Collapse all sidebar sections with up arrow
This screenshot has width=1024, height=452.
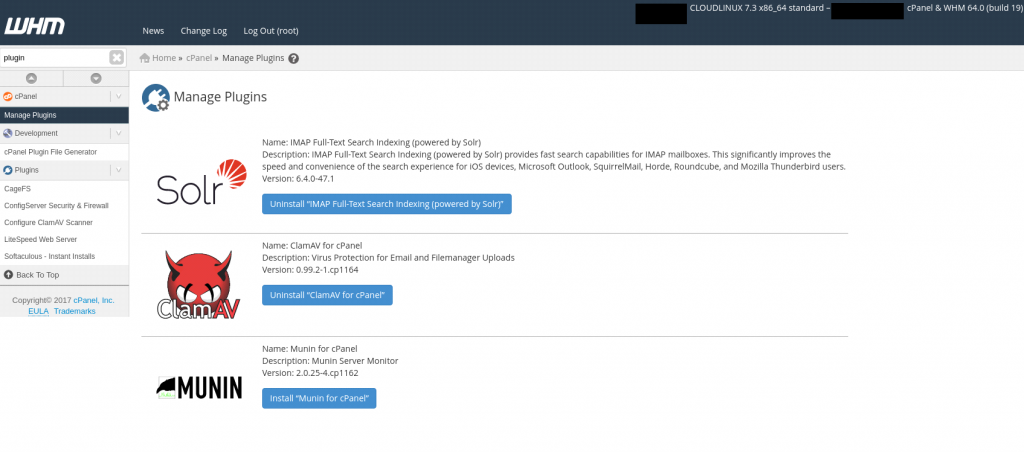tap(31, 78)
